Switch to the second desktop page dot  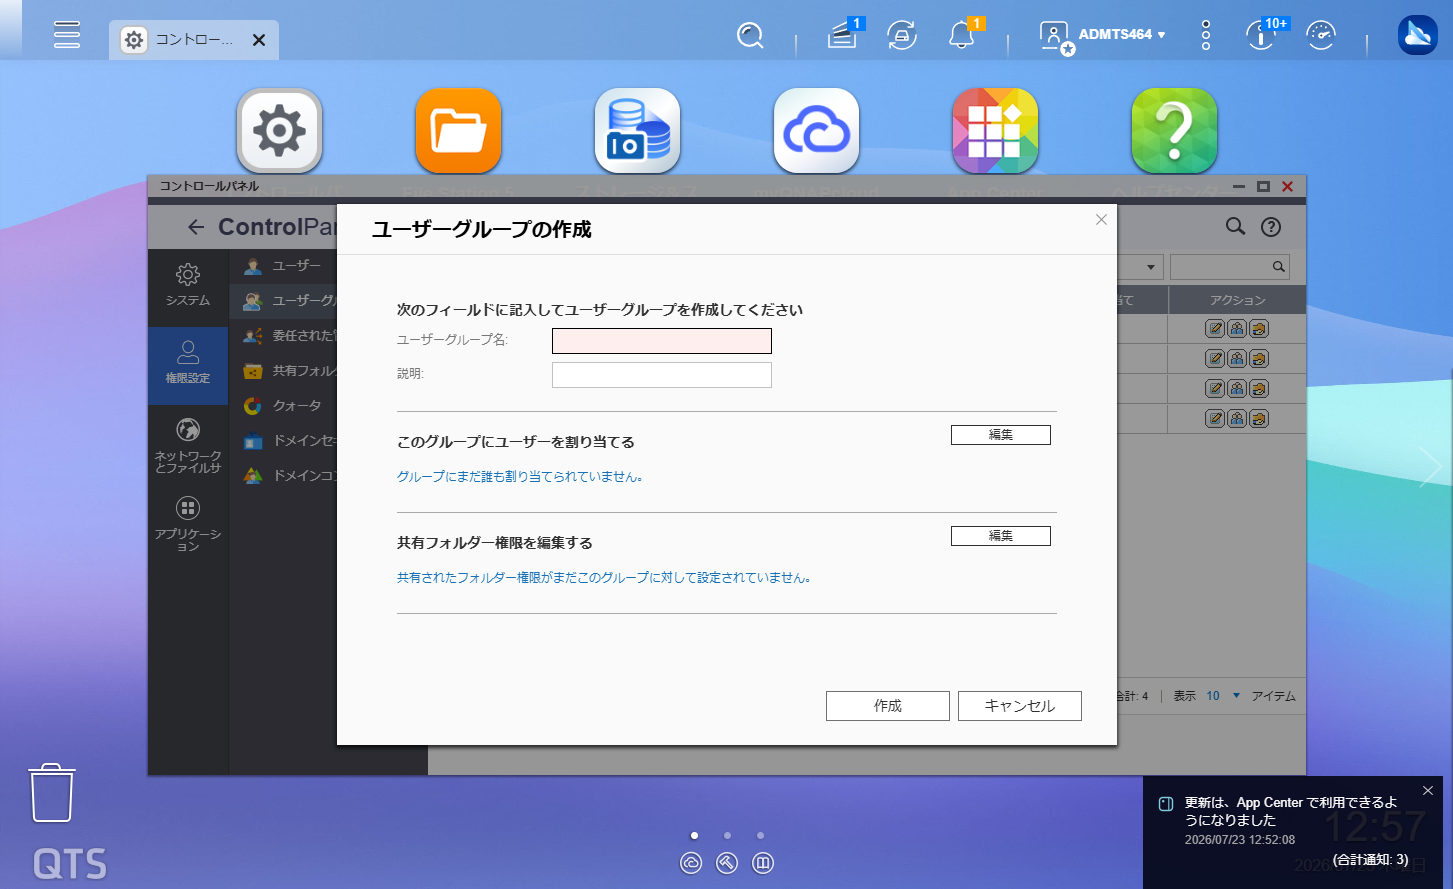[x=727, y=835]
